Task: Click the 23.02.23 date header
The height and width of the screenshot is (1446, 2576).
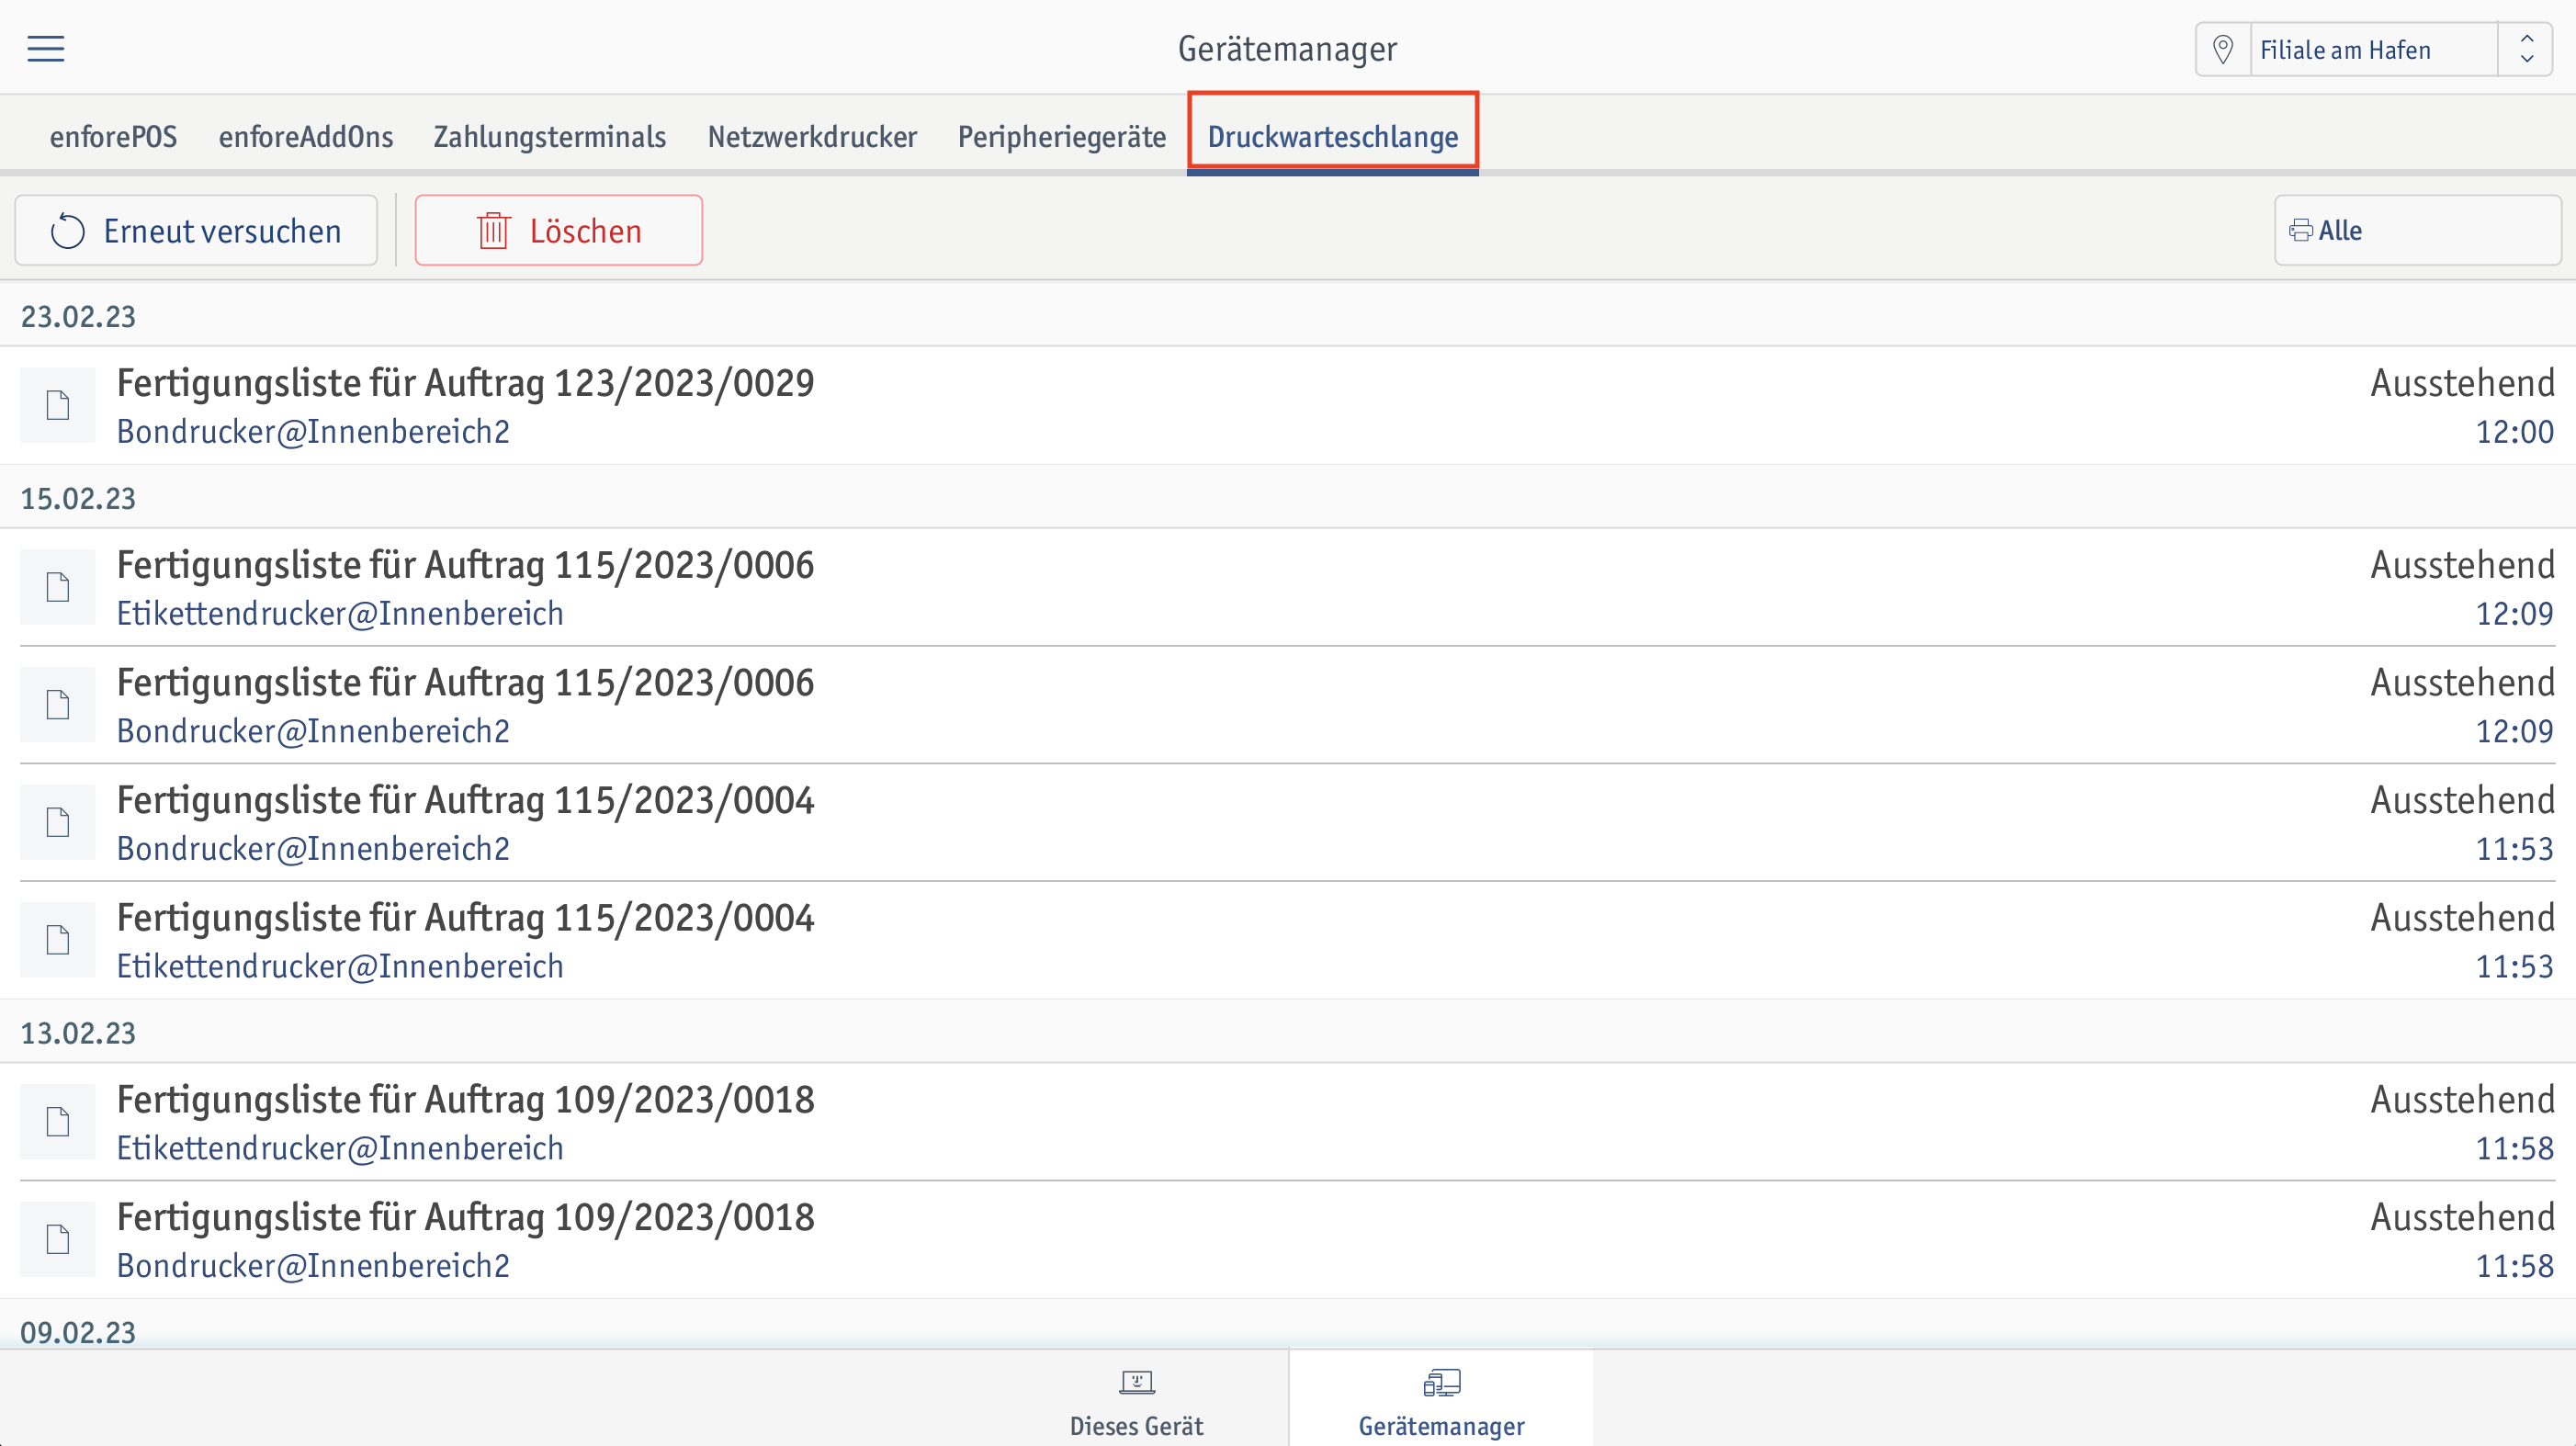Action: click(78, 316)
